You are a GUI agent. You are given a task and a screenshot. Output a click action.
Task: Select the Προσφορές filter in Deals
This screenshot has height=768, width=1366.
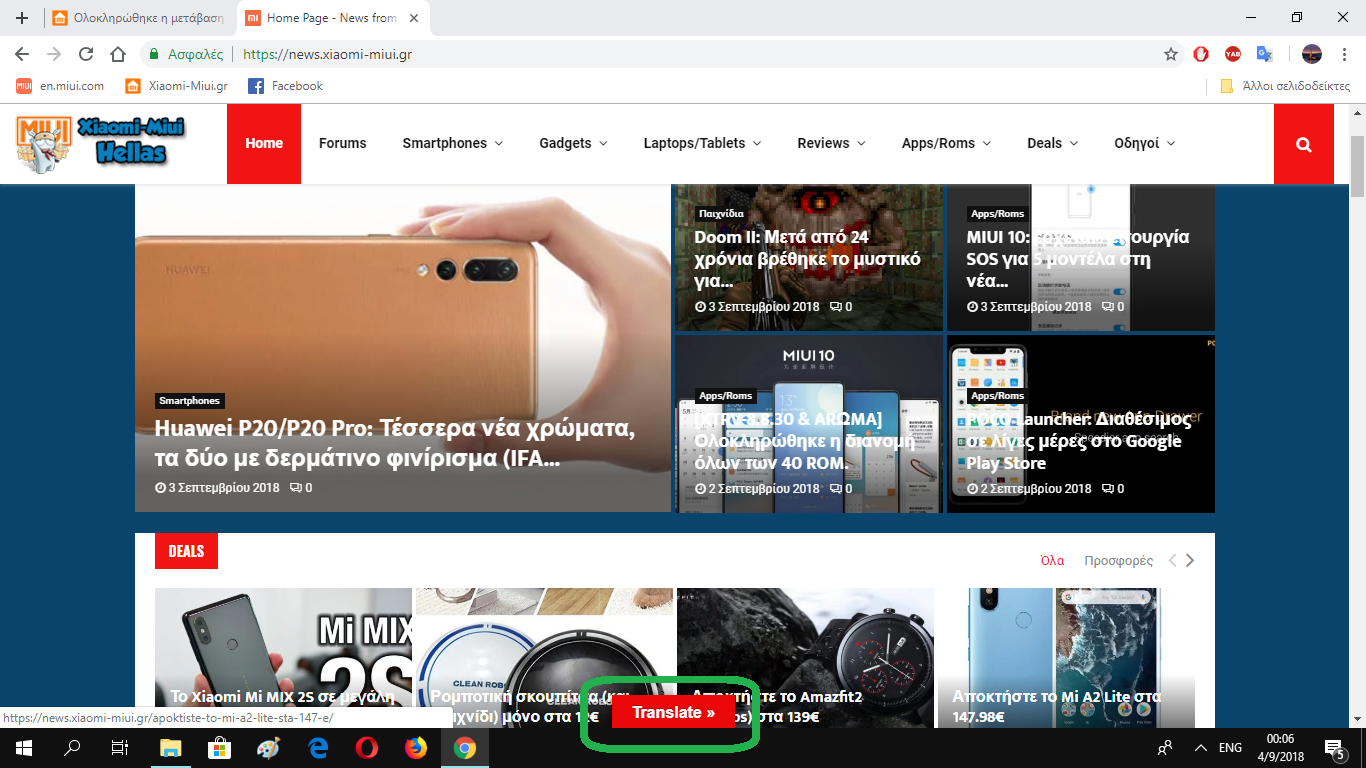[1119, 561]
